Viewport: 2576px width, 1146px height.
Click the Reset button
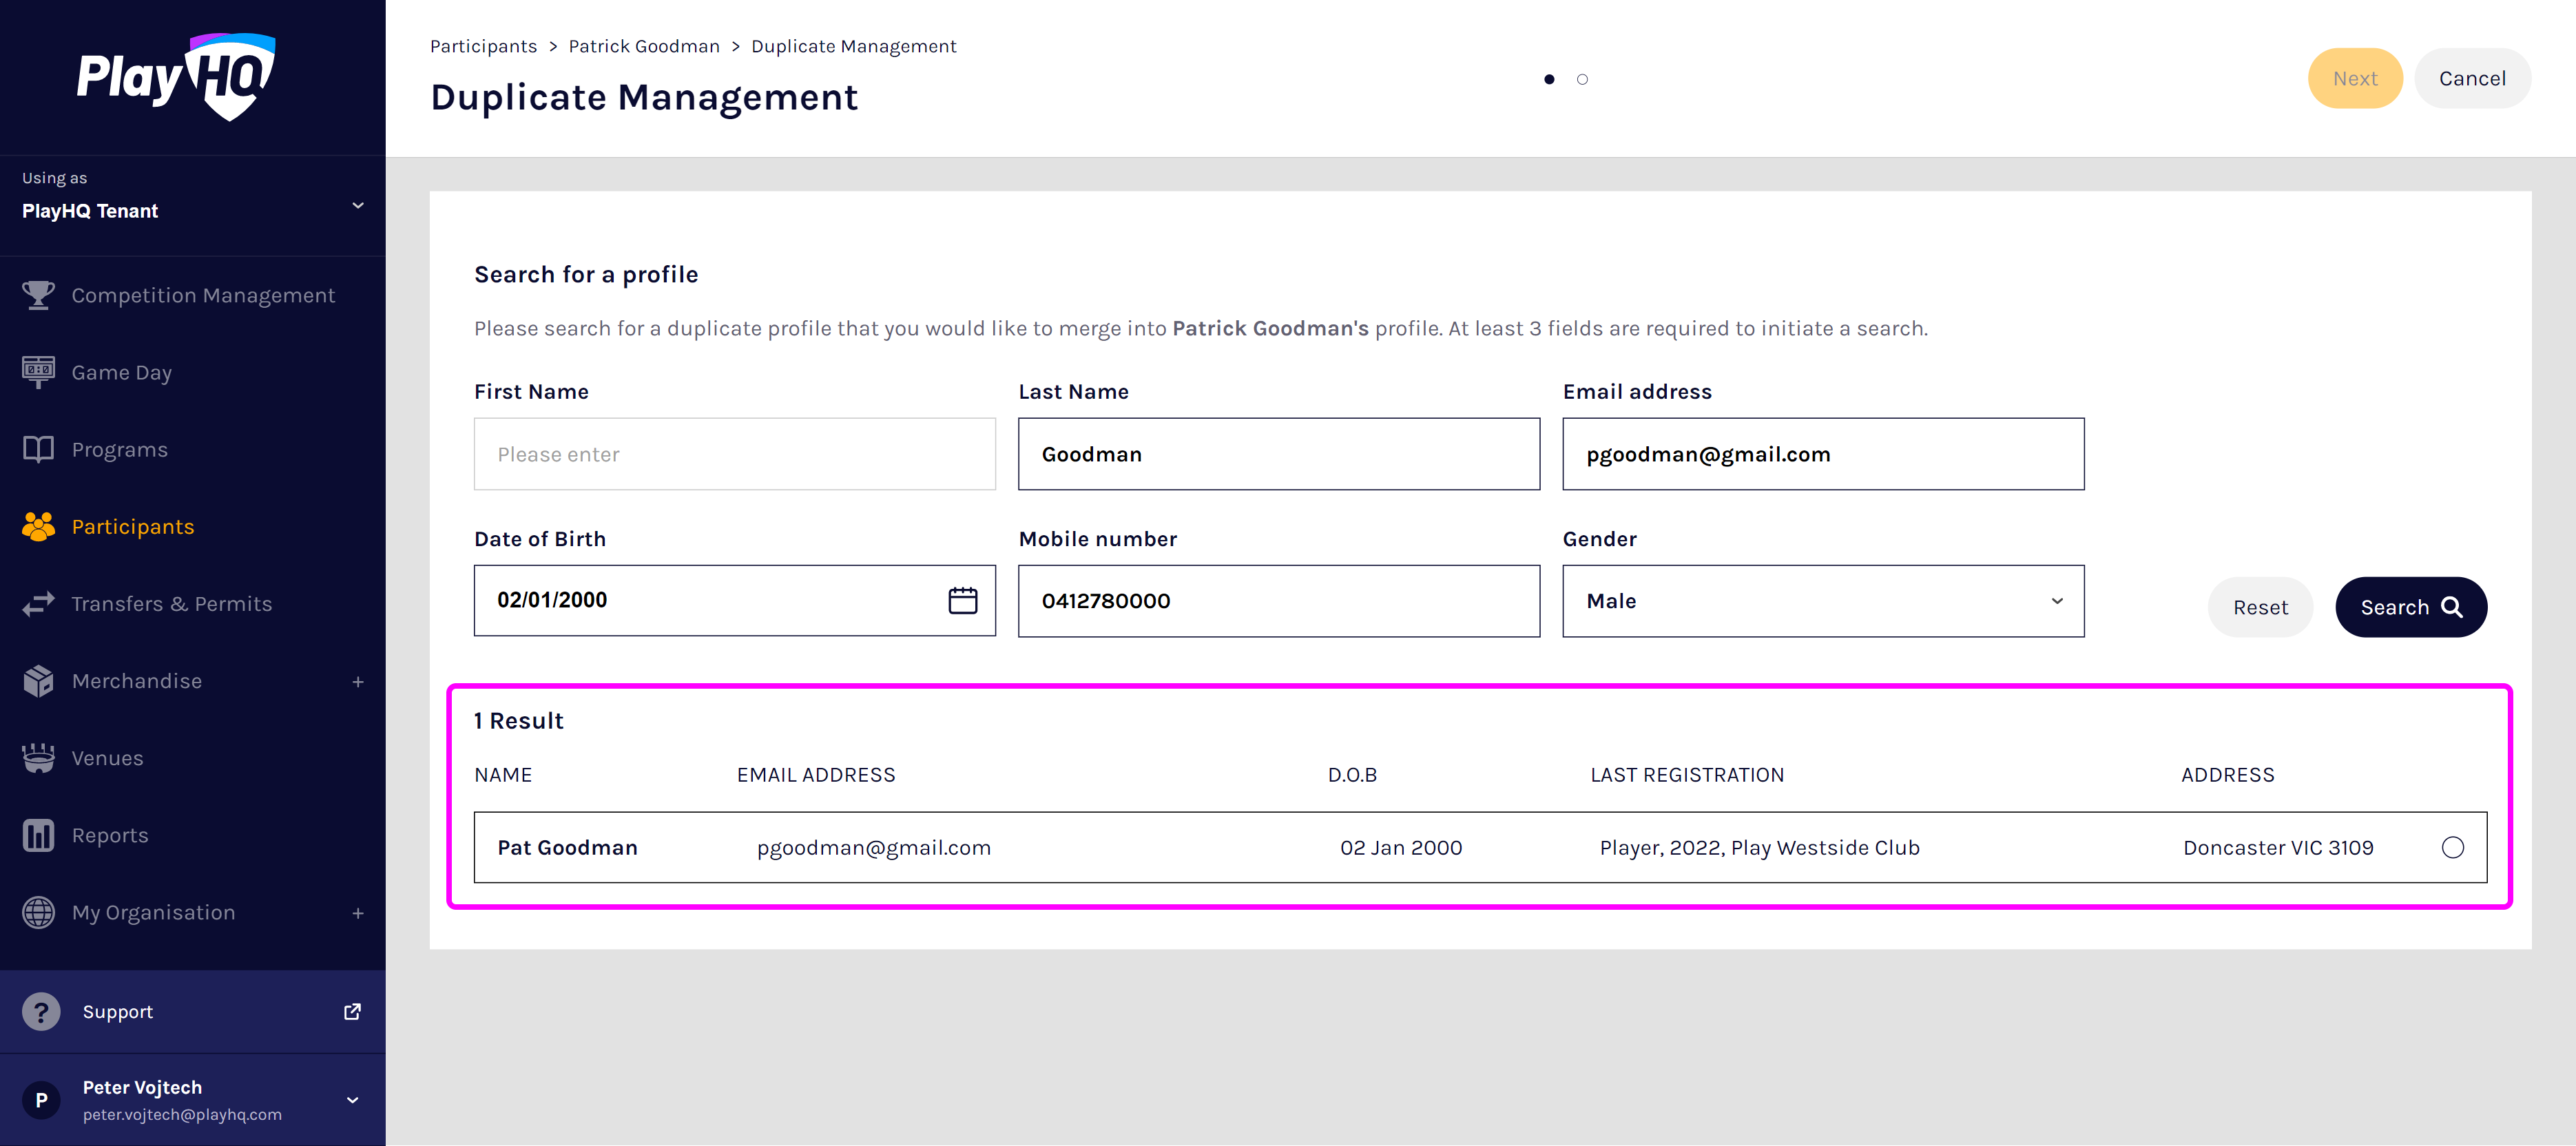[x=2259, y=607]
